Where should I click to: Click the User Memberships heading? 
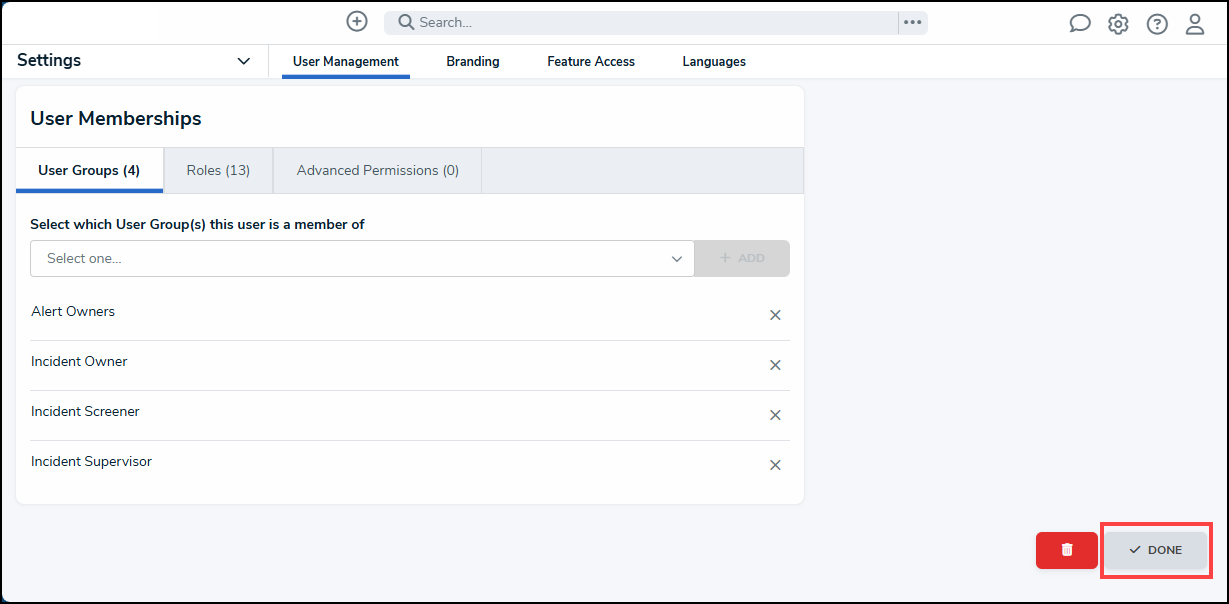tap(116, 118)
